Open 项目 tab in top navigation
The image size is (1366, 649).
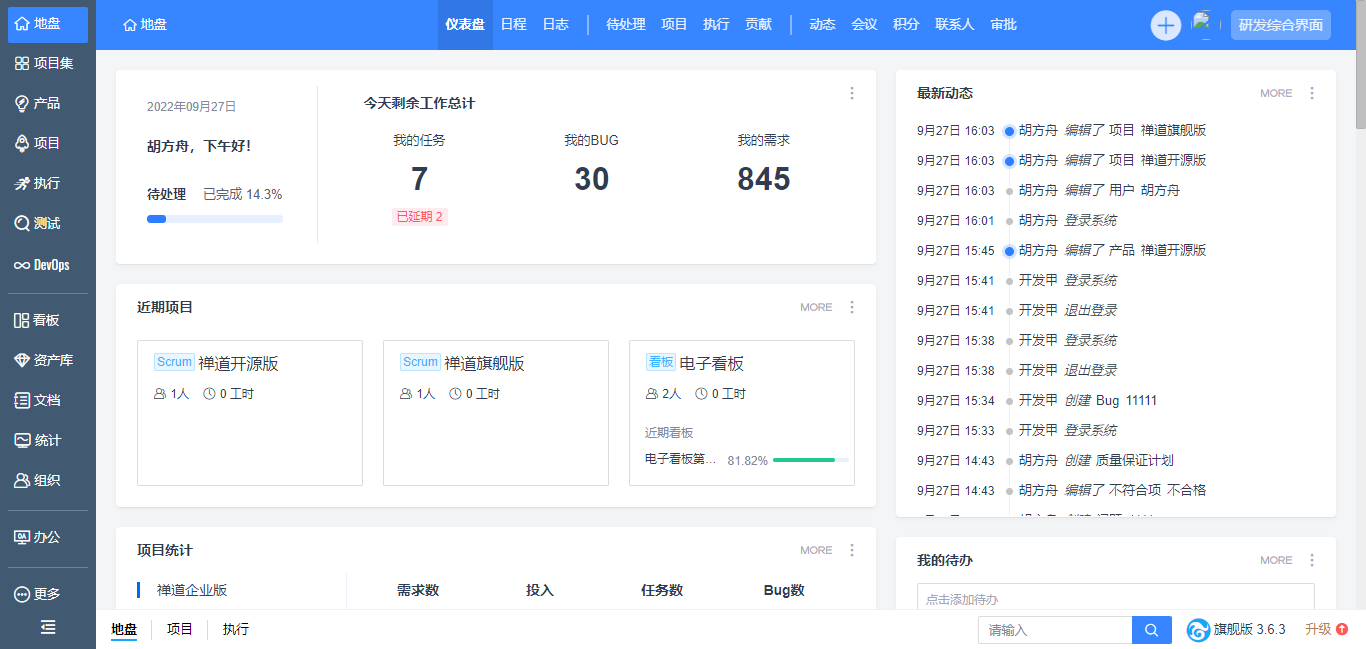675,25
